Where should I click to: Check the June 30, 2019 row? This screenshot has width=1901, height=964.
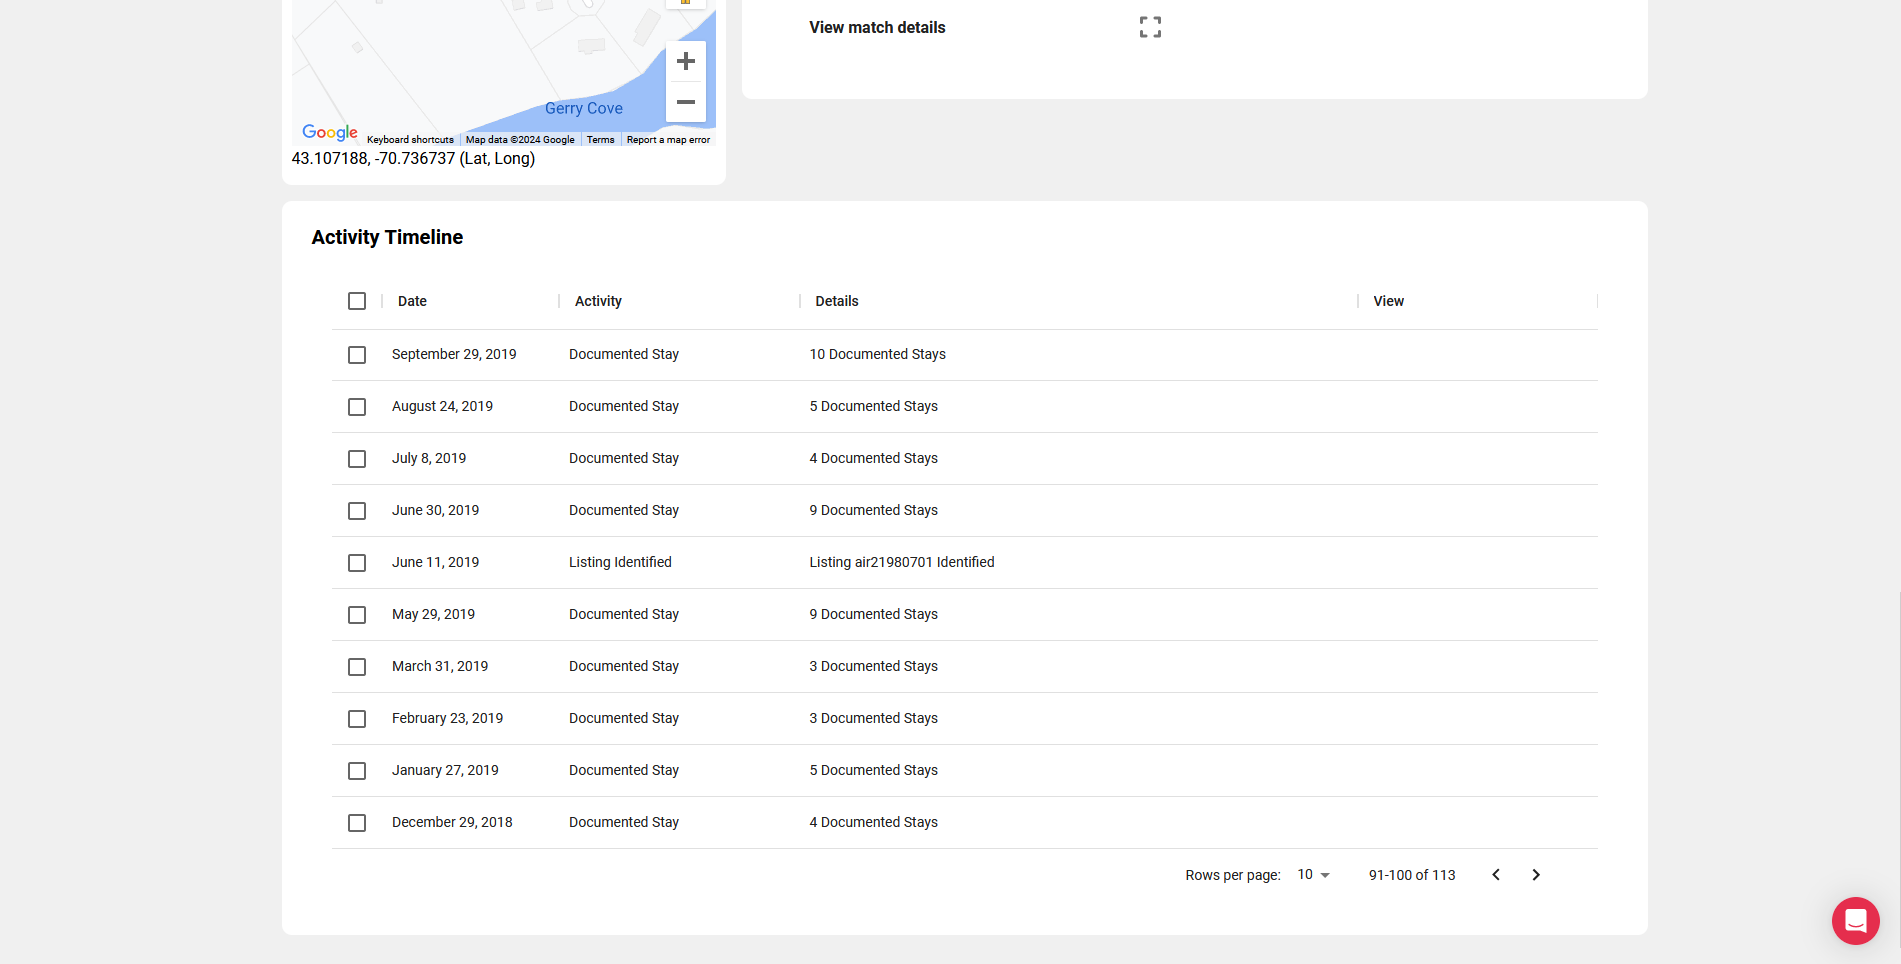357,511
